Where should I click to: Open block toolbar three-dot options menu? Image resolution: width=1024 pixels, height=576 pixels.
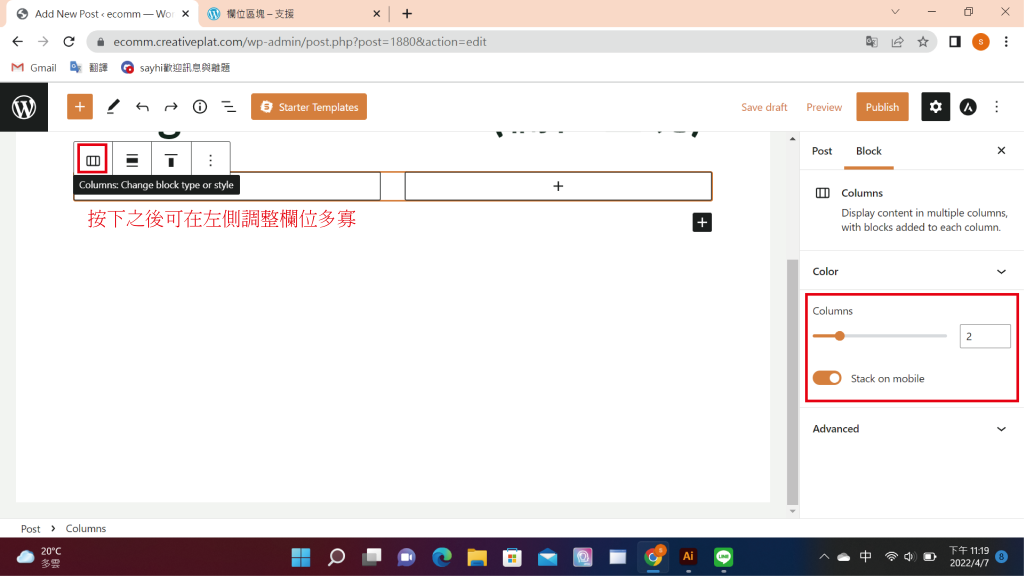(x=210, y=160)
